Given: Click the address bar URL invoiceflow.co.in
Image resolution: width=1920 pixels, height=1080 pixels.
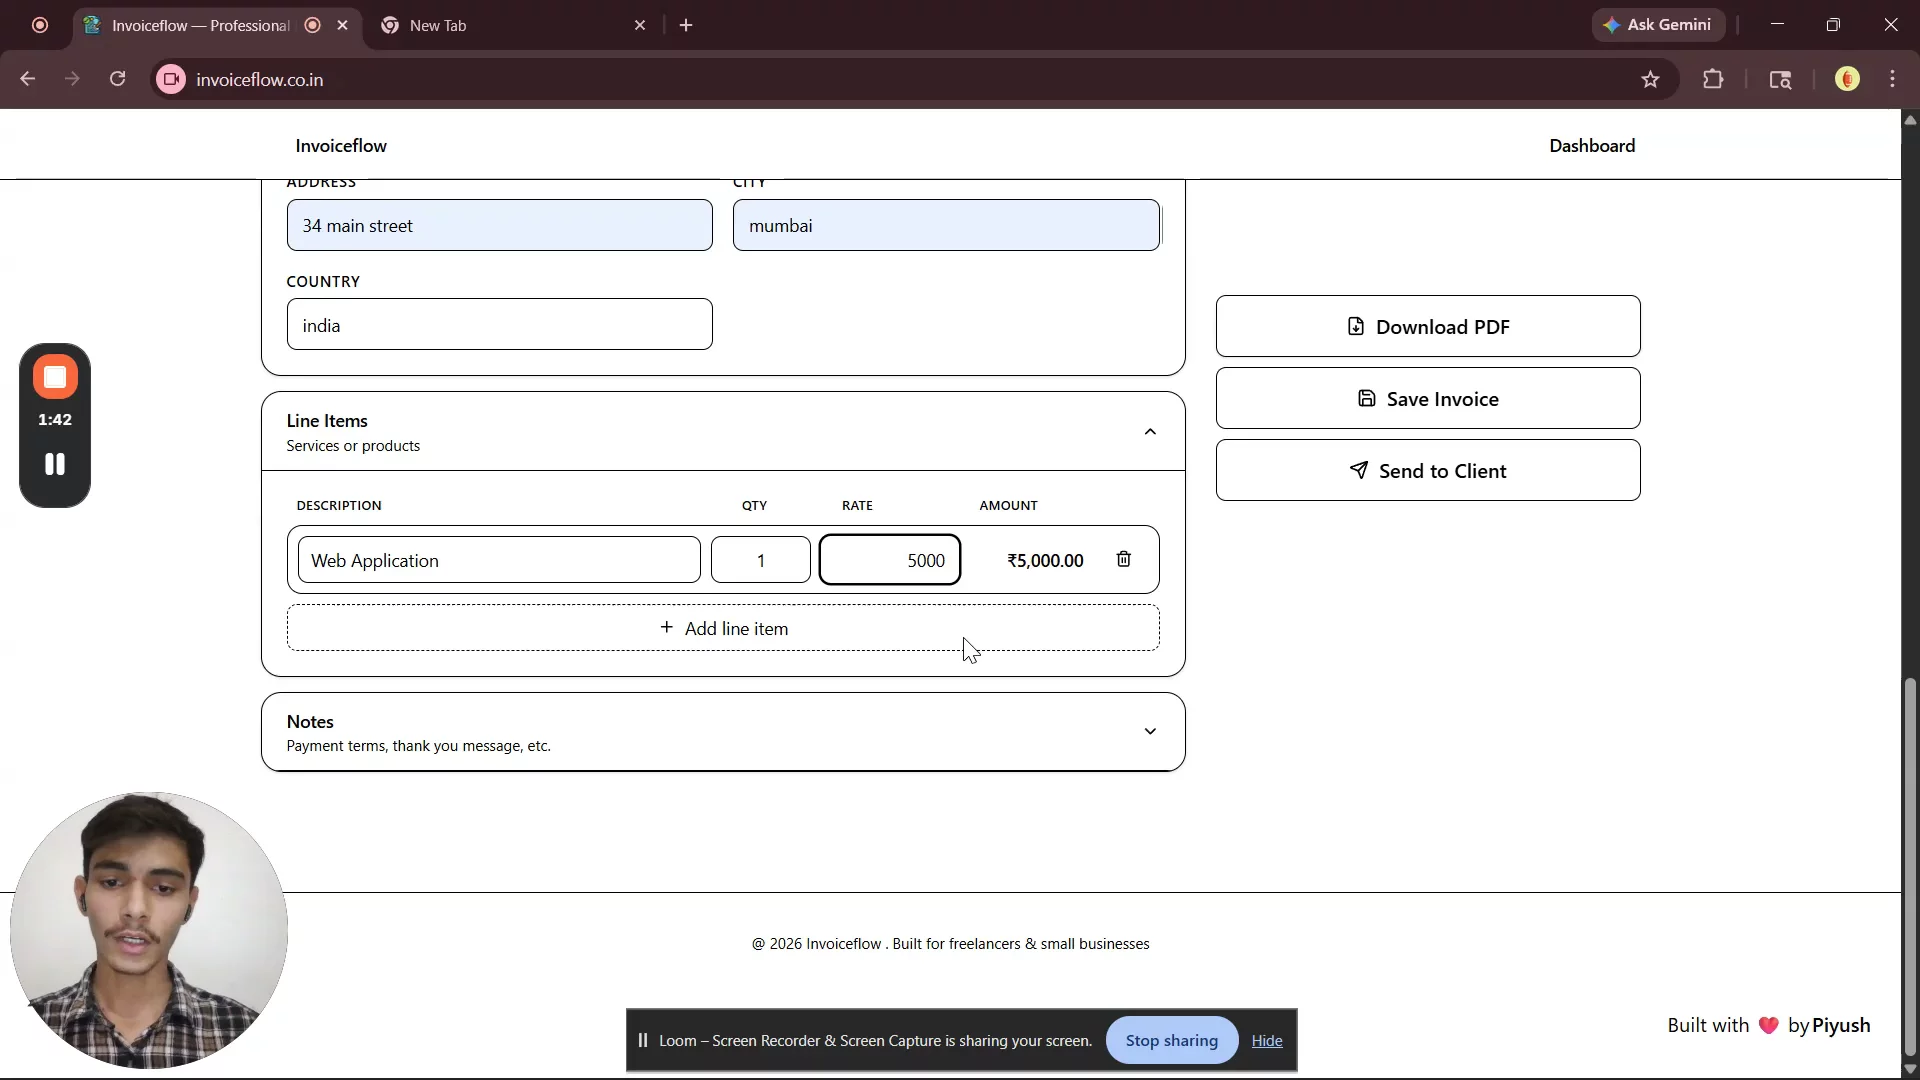Looking at the screenshot, I should (x=260, y=80).
